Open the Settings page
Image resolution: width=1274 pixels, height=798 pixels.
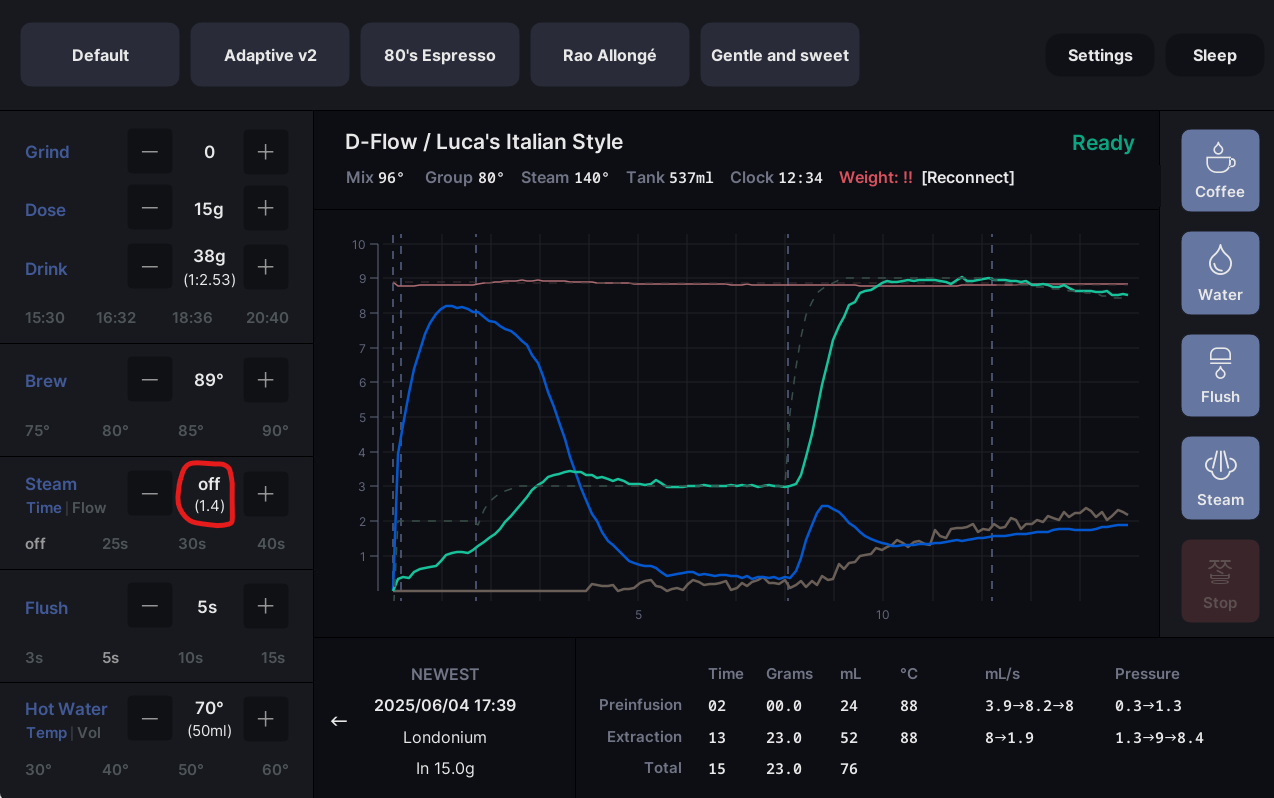point(1100,55)
